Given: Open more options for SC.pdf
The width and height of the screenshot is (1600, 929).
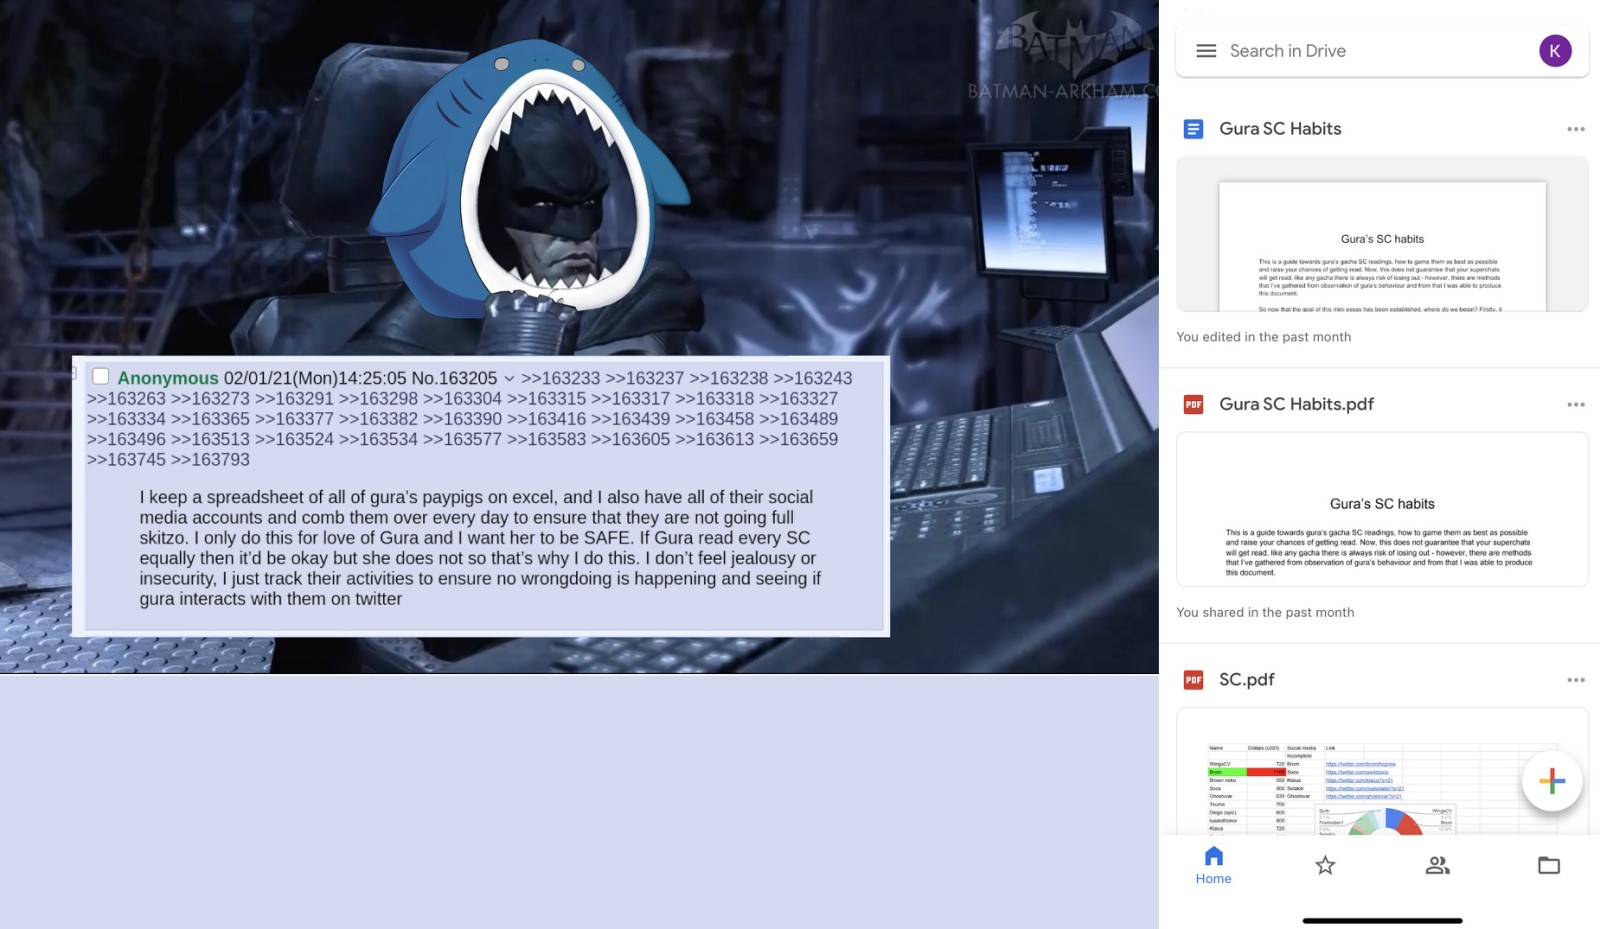Looking at the screenshot, I should pos(1576,680).
